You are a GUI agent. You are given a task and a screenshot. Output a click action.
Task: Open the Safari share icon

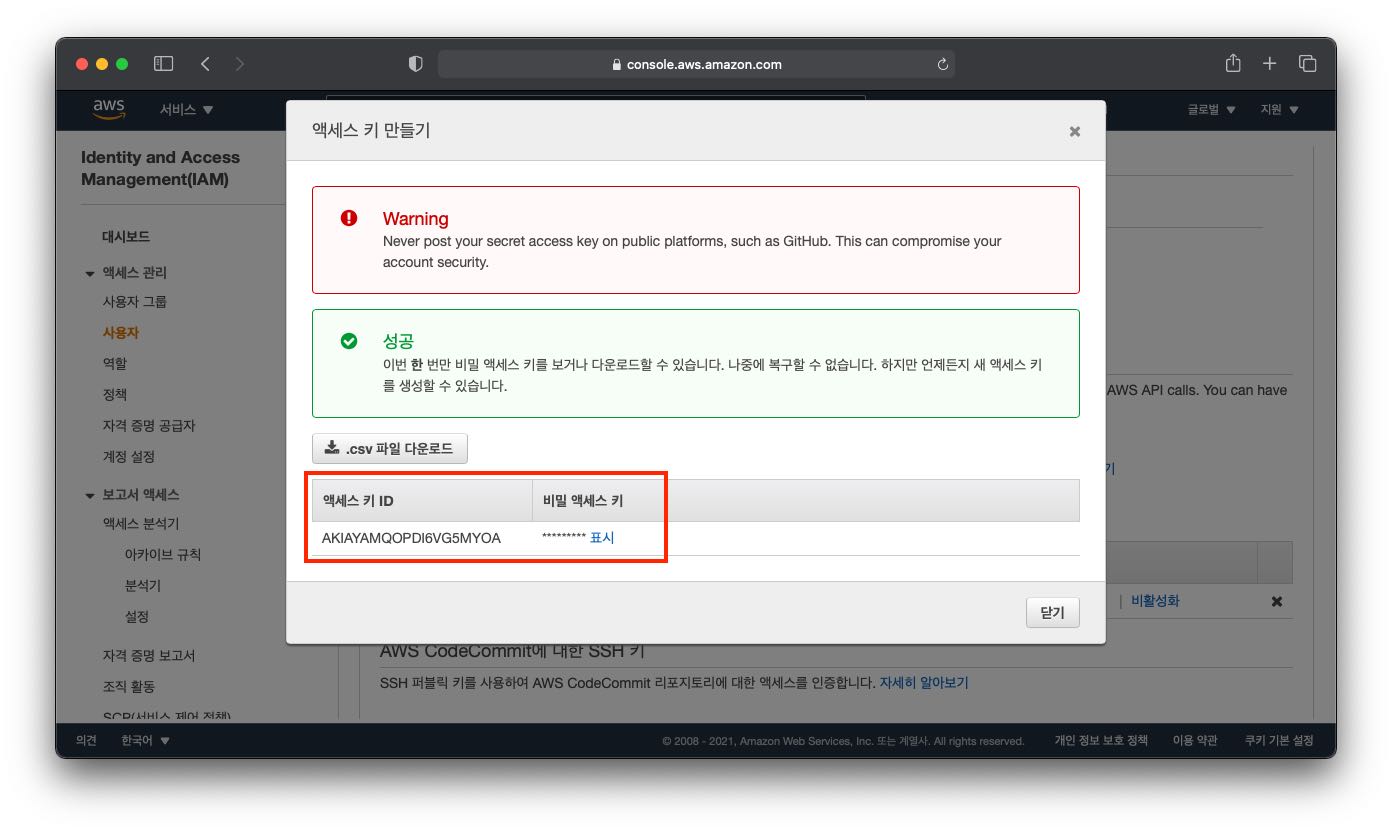coord(1233,63)
